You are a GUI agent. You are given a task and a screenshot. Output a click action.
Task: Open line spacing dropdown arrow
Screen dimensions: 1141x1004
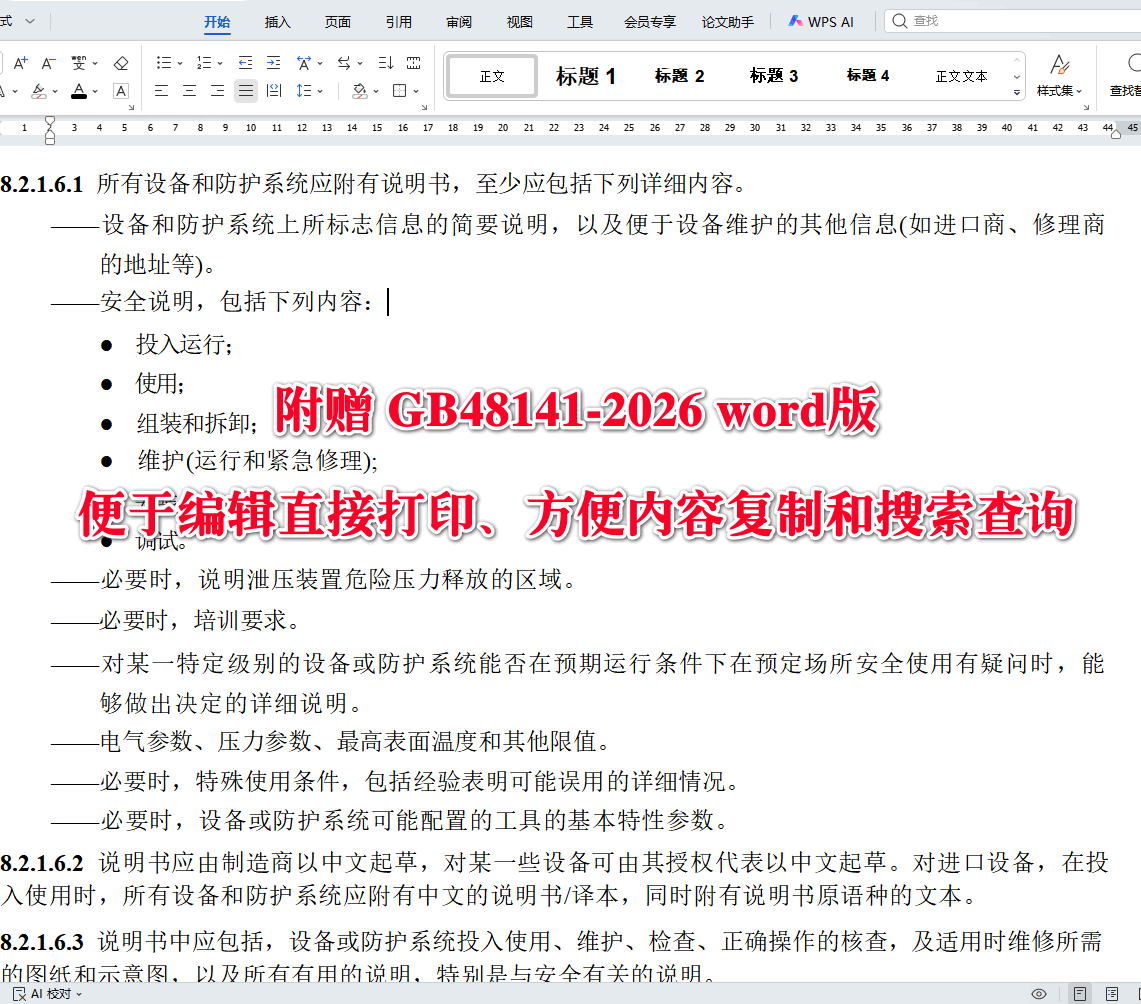pyautogui.click(x=320, y=92)
